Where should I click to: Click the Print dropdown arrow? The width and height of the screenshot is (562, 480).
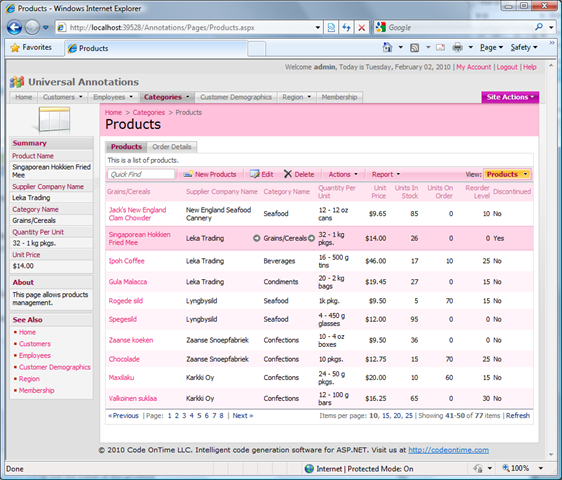(471, 47)
